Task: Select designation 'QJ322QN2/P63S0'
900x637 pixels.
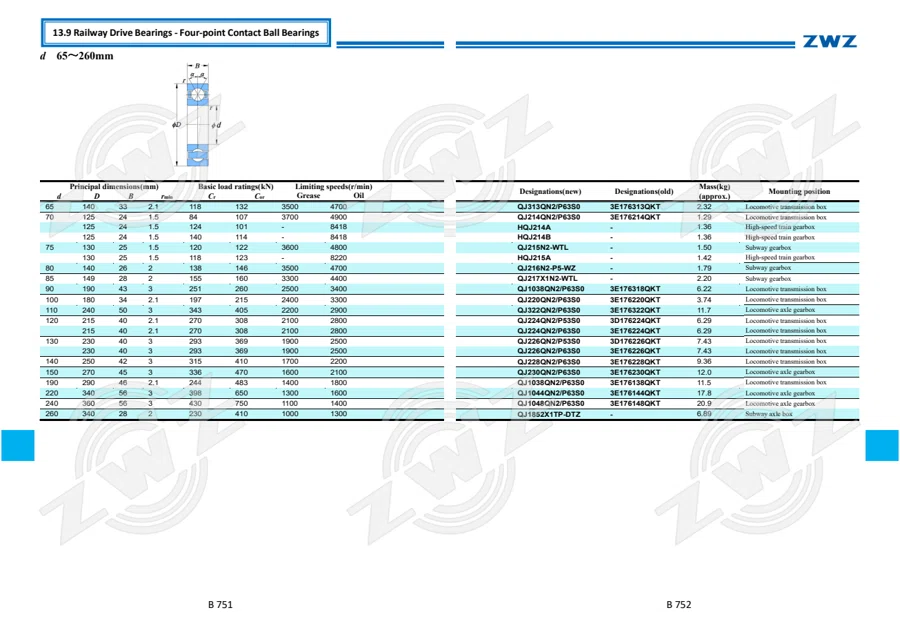Action: click(548, 310)
